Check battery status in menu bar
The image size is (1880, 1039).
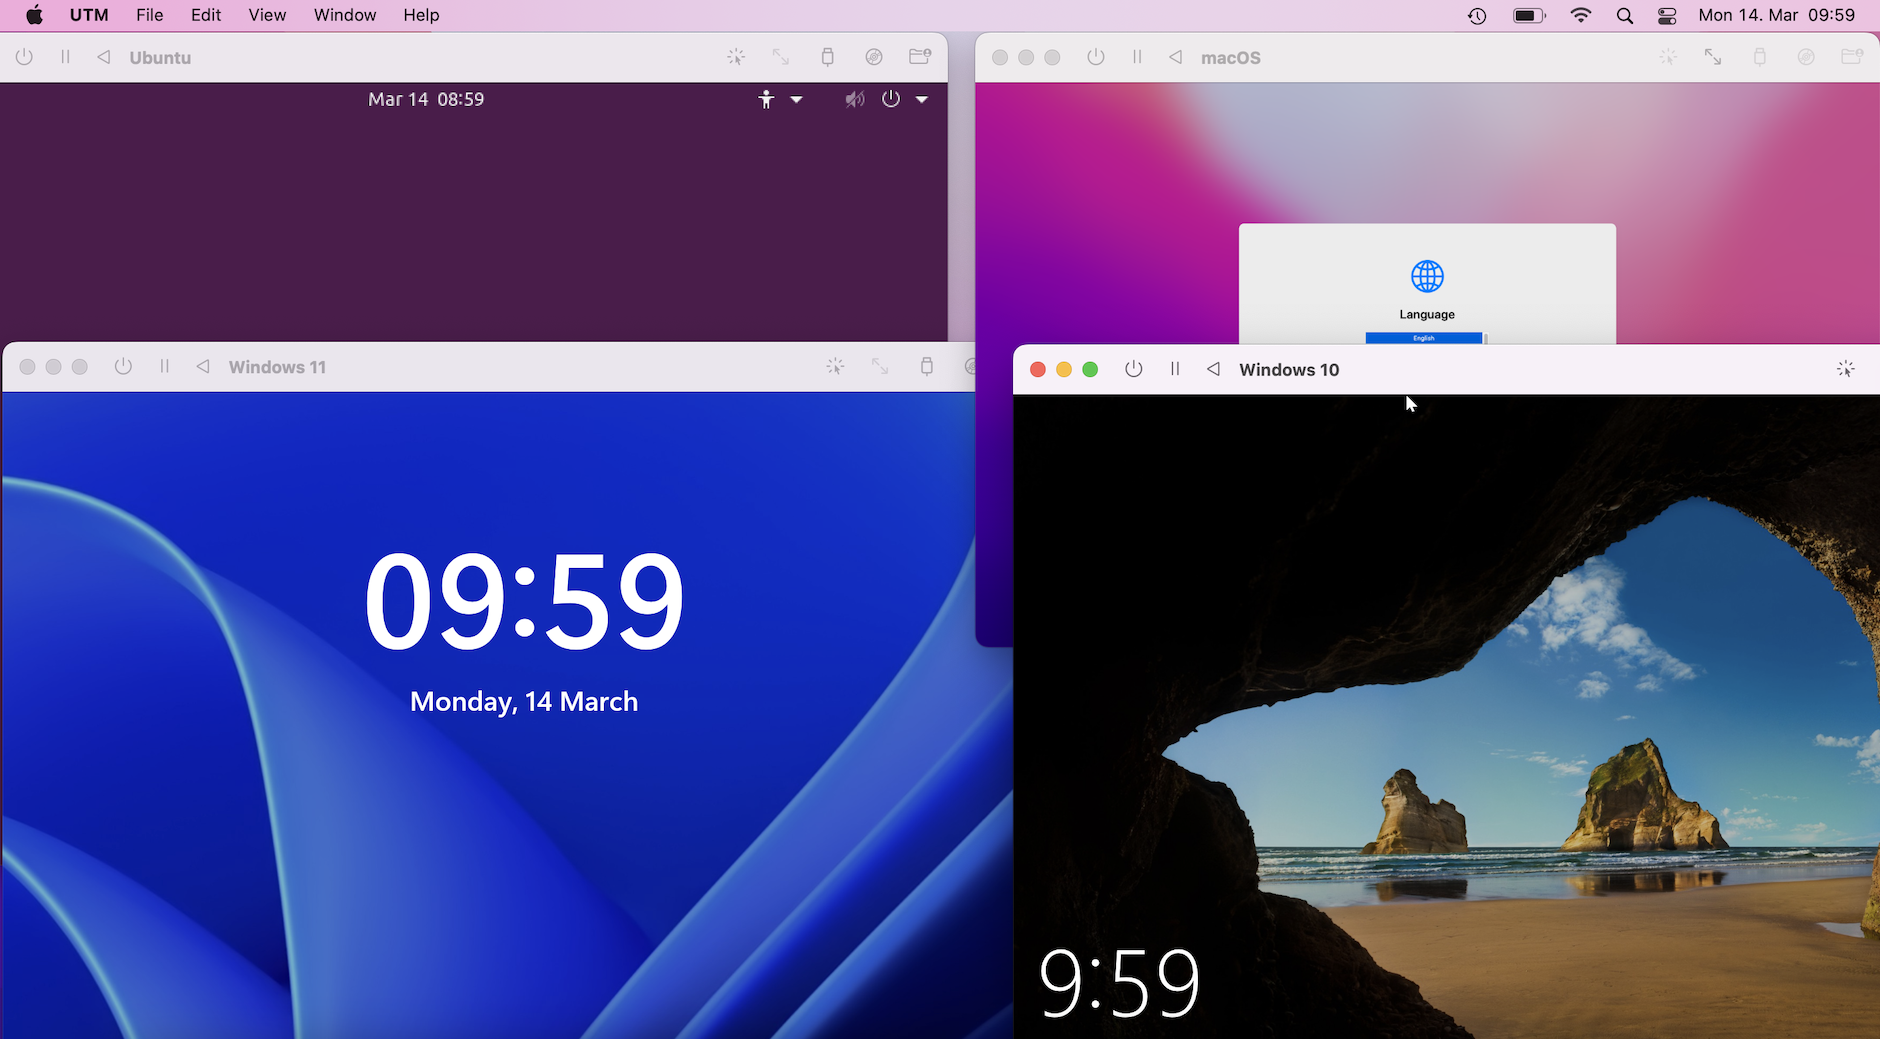pos(1529,15)
